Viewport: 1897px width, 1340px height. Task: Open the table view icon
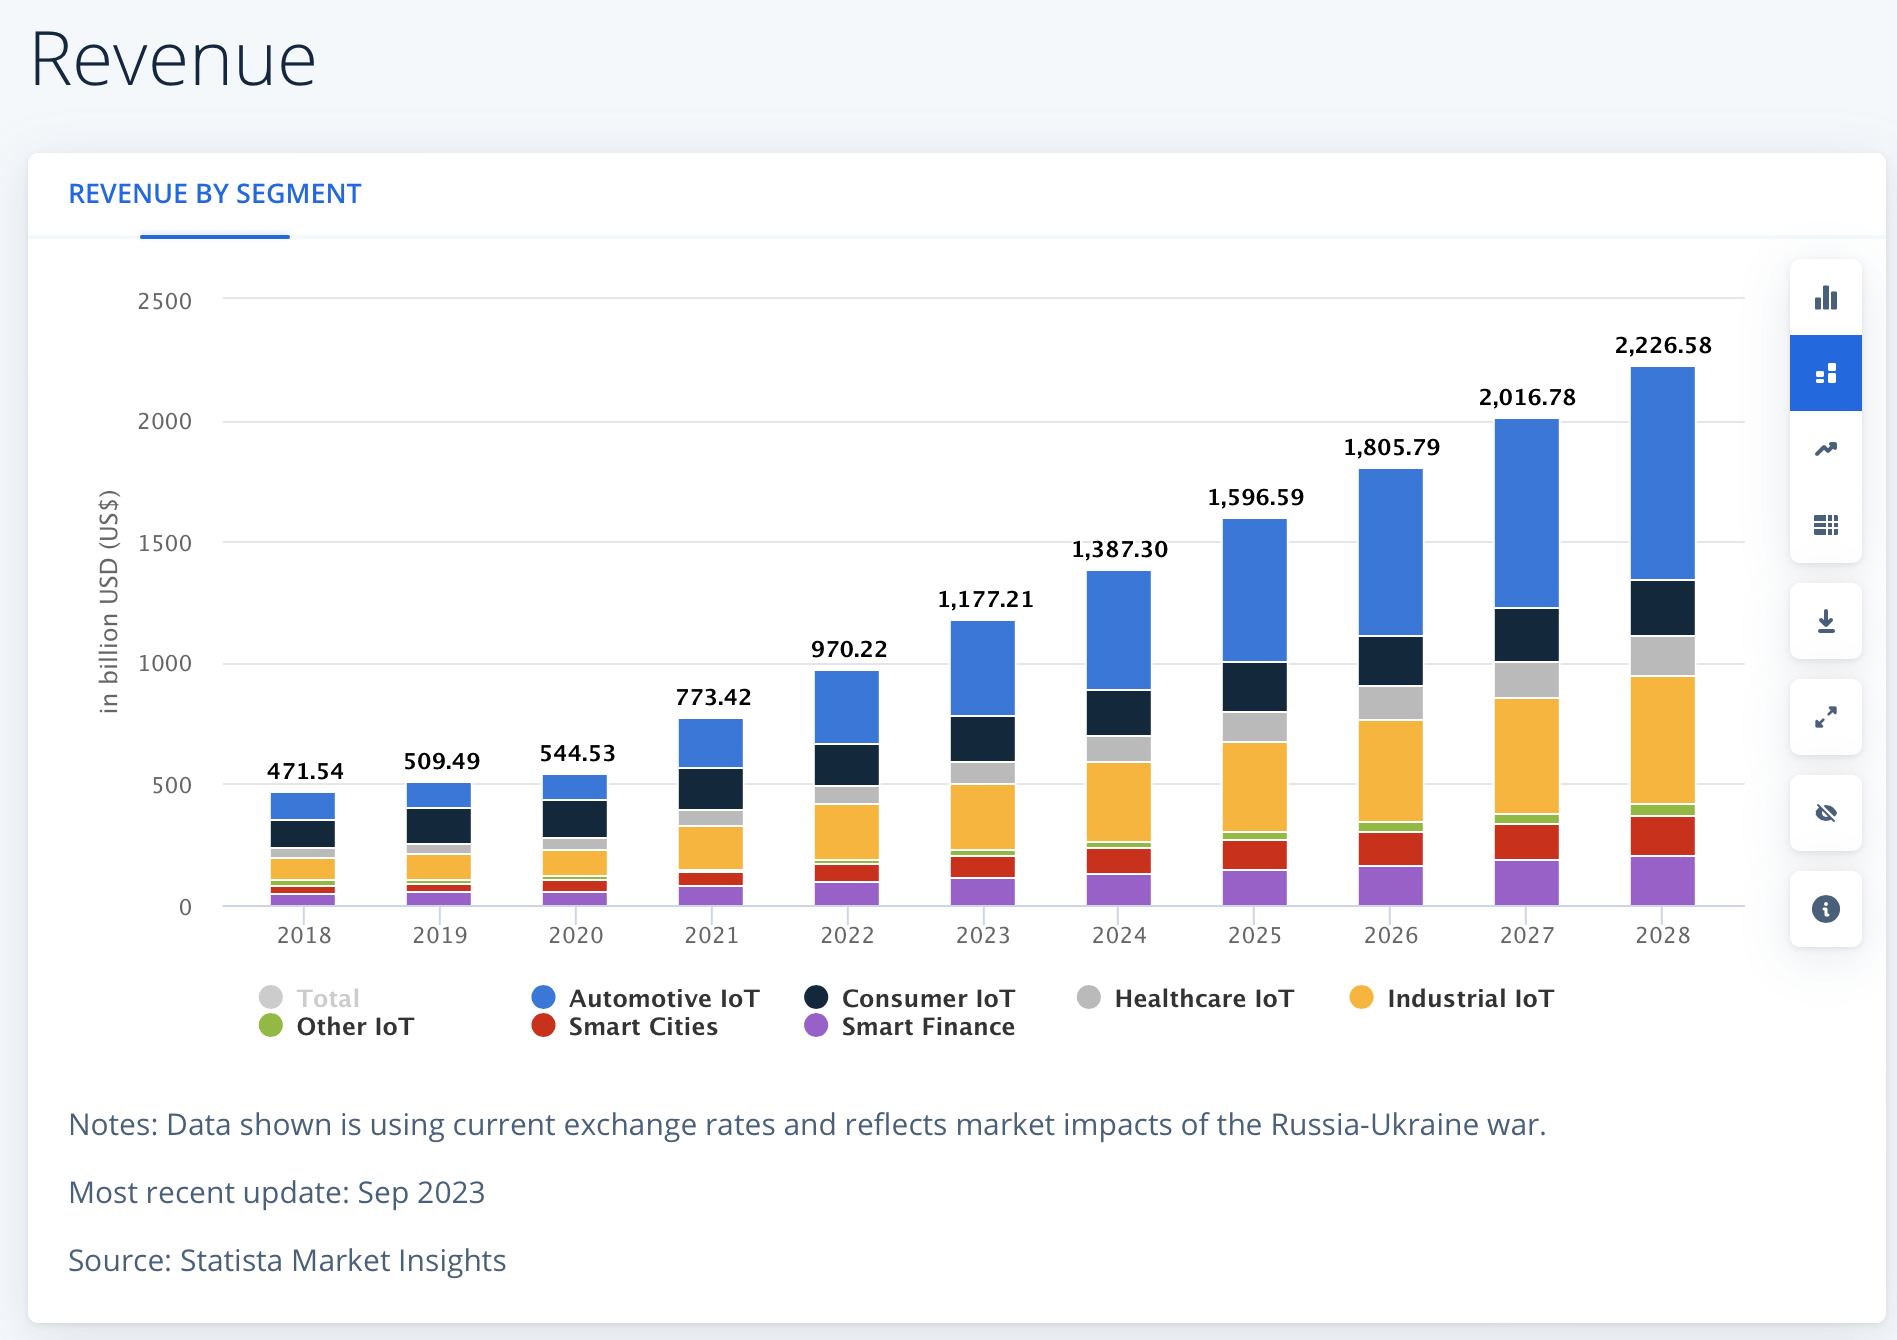[1825, 525]
